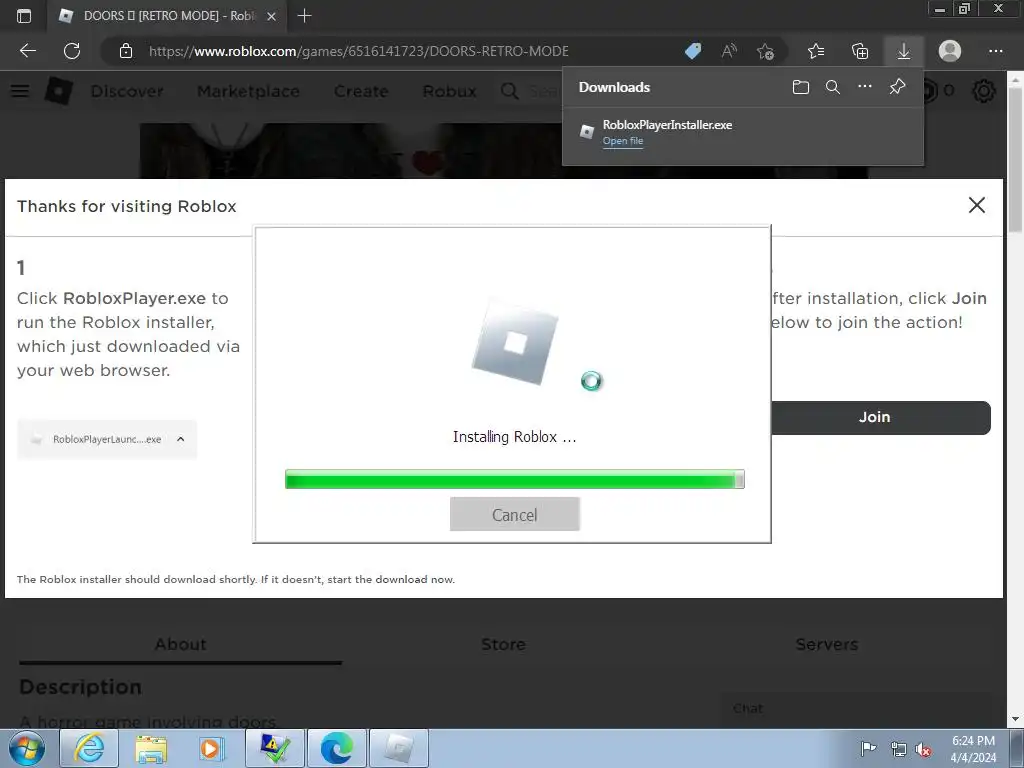Image resolution: width=1024 pixels, height=768 pixels.
Task: Open the Create nav item
Action: pos(361,91)
